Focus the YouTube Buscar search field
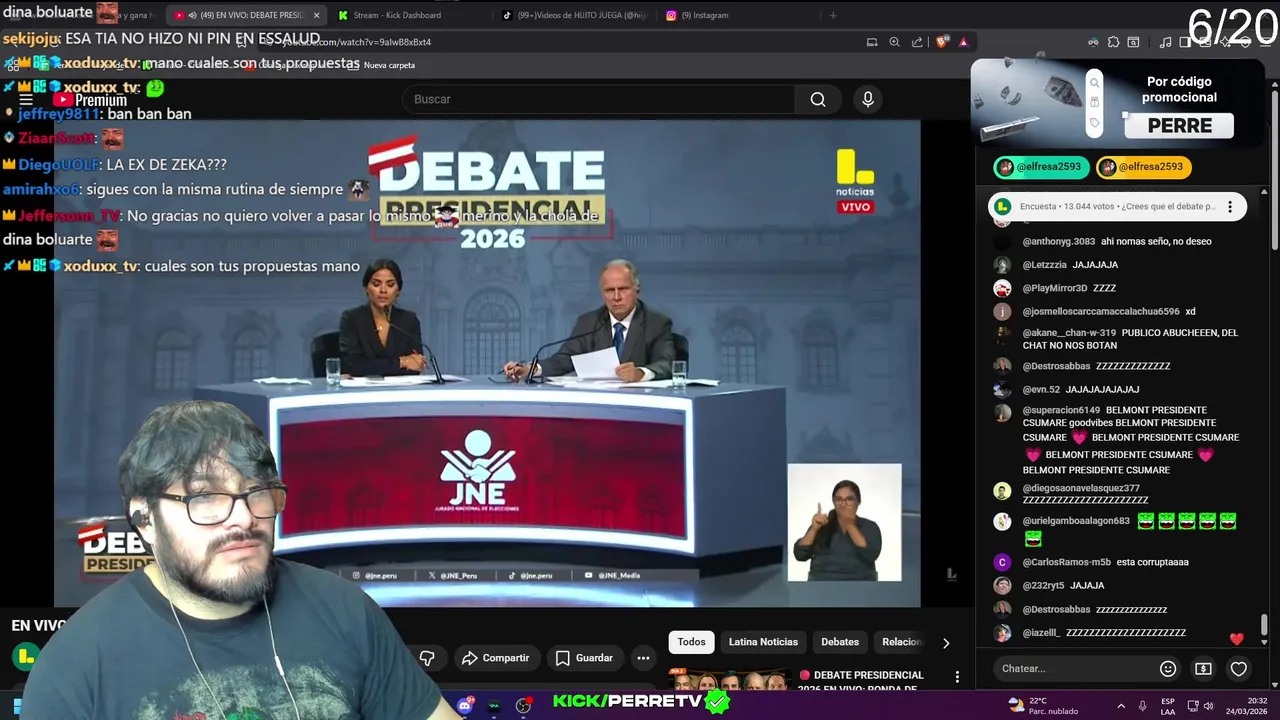1280x720 pixels. point(598,99)
